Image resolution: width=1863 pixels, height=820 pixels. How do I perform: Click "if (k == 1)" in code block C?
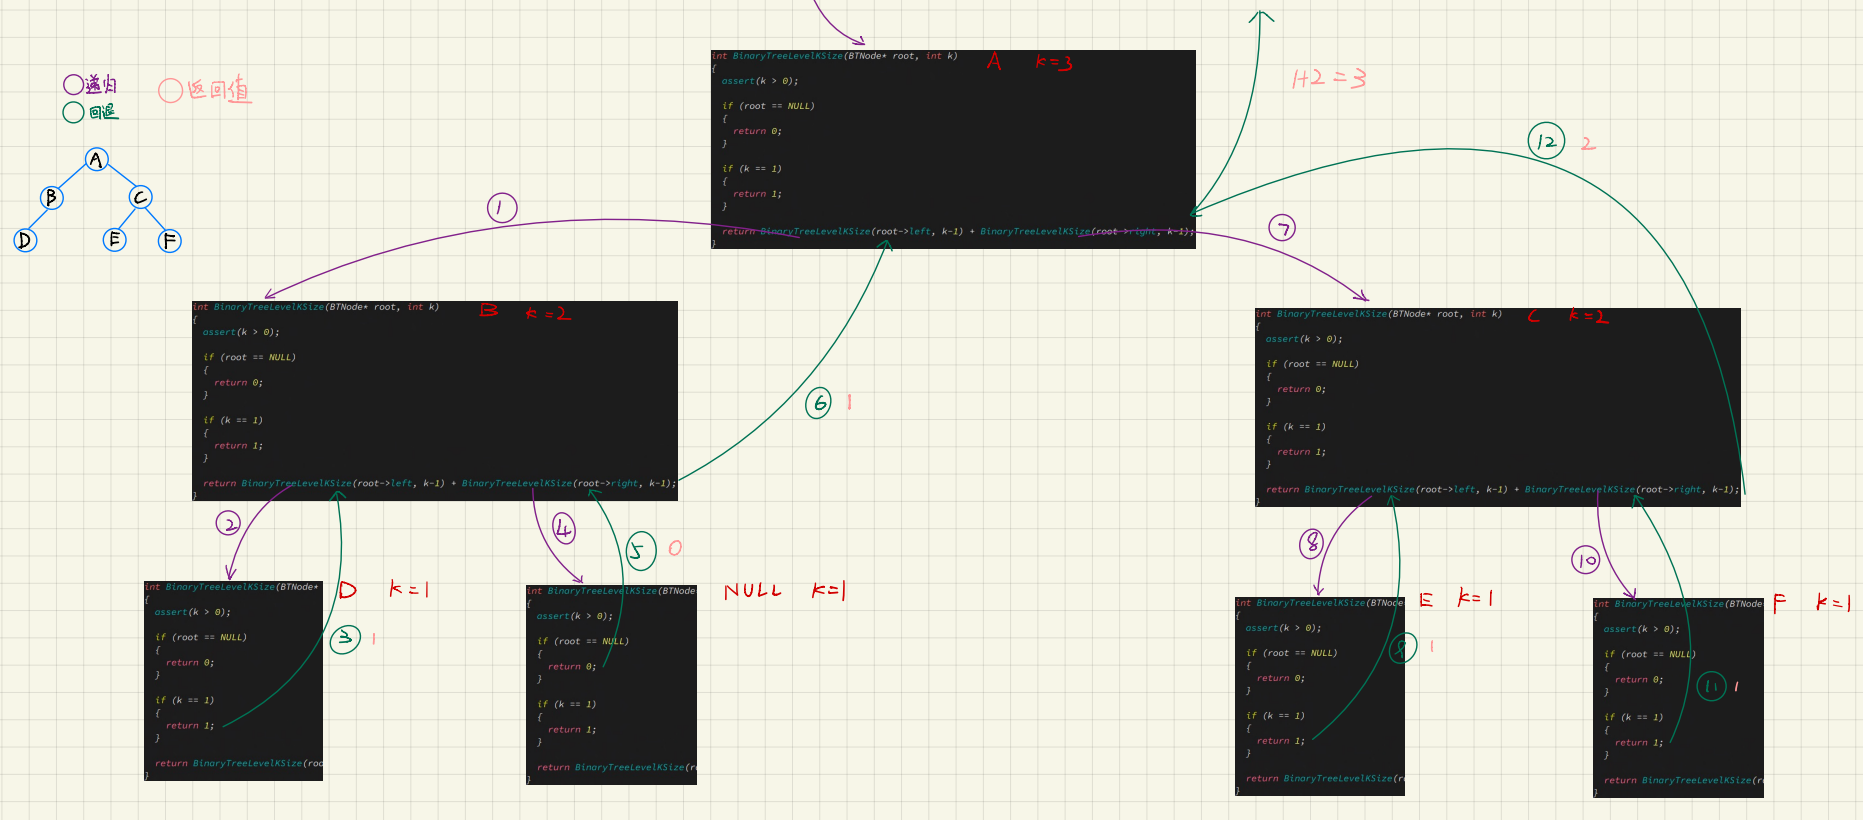[x=1295, y=427]
